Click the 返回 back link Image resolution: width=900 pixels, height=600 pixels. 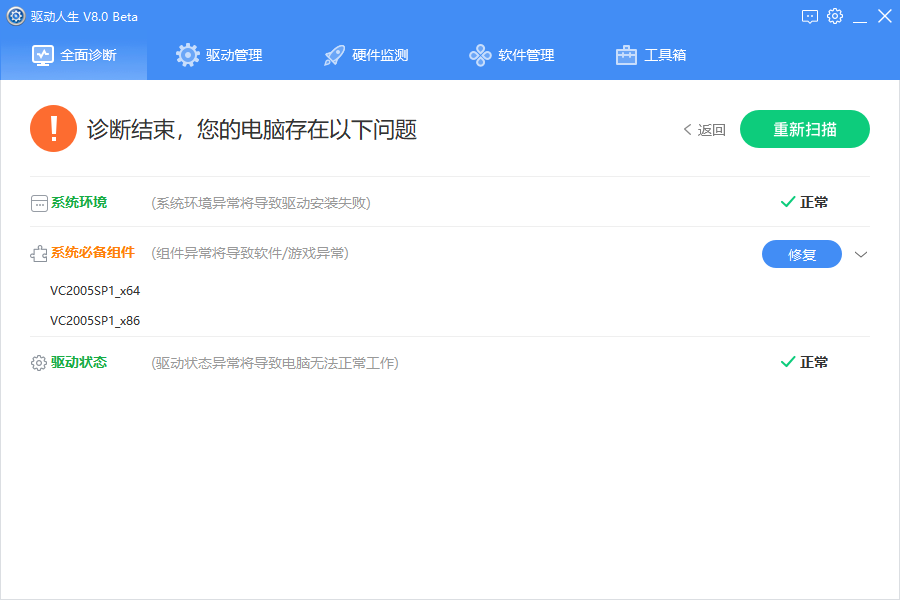(x=703, y=129)
